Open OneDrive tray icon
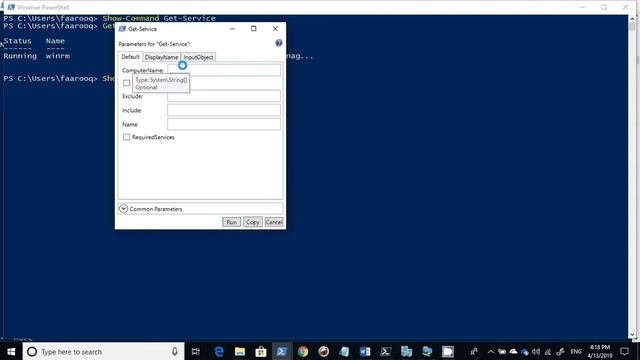 [513, 351]
